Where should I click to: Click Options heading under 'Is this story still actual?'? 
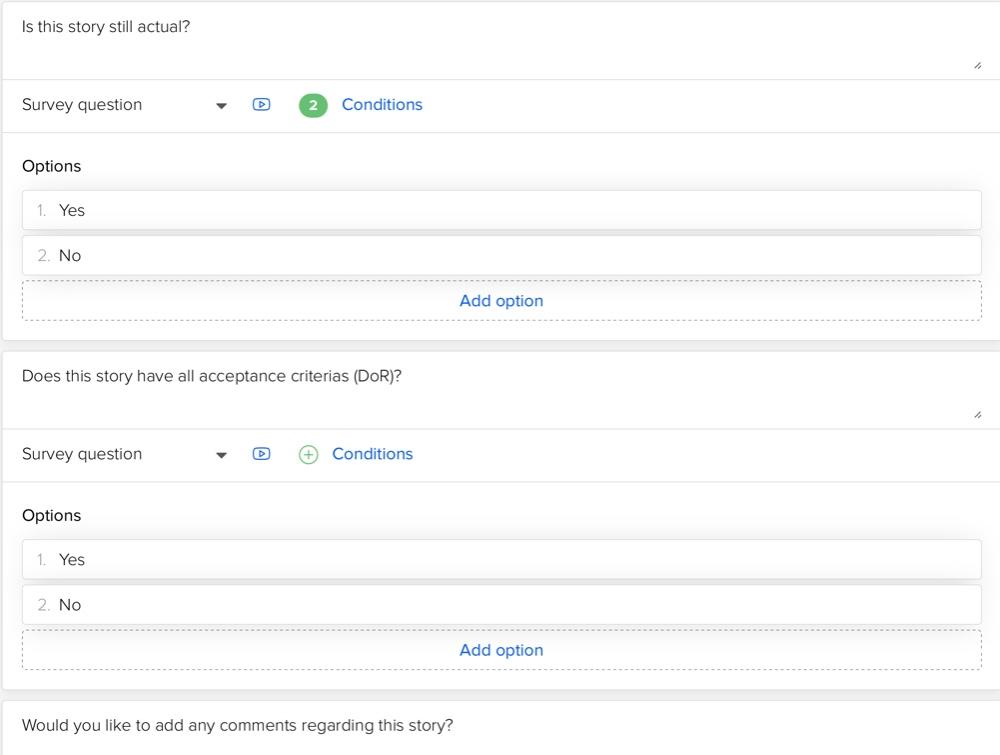pos(52,166)
